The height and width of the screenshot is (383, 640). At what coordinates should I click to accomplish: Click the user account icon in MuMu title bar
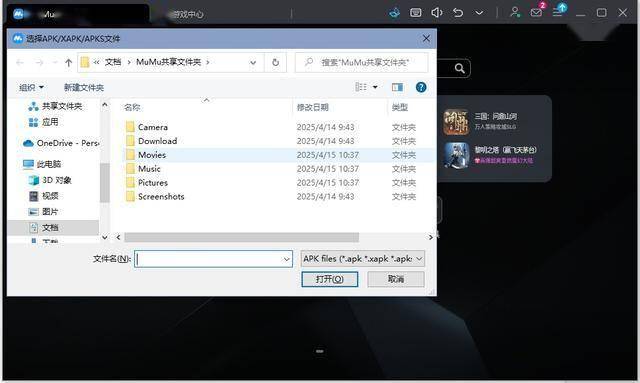pos(515,12)
